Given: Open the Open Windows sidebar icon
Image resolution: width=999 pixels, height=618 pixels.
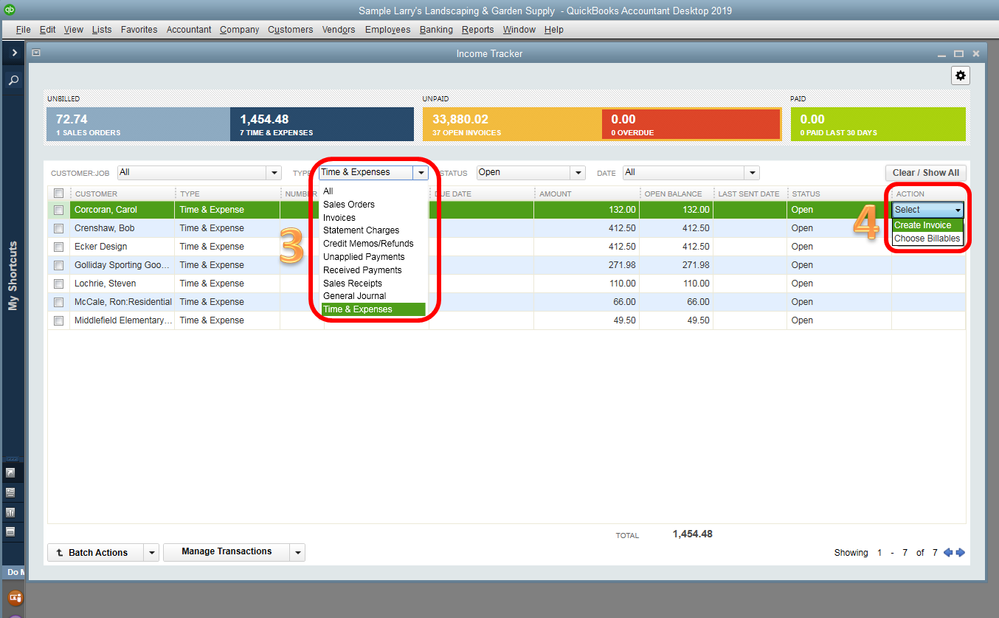Looking at the screenshot, I should tap(10, 531).
